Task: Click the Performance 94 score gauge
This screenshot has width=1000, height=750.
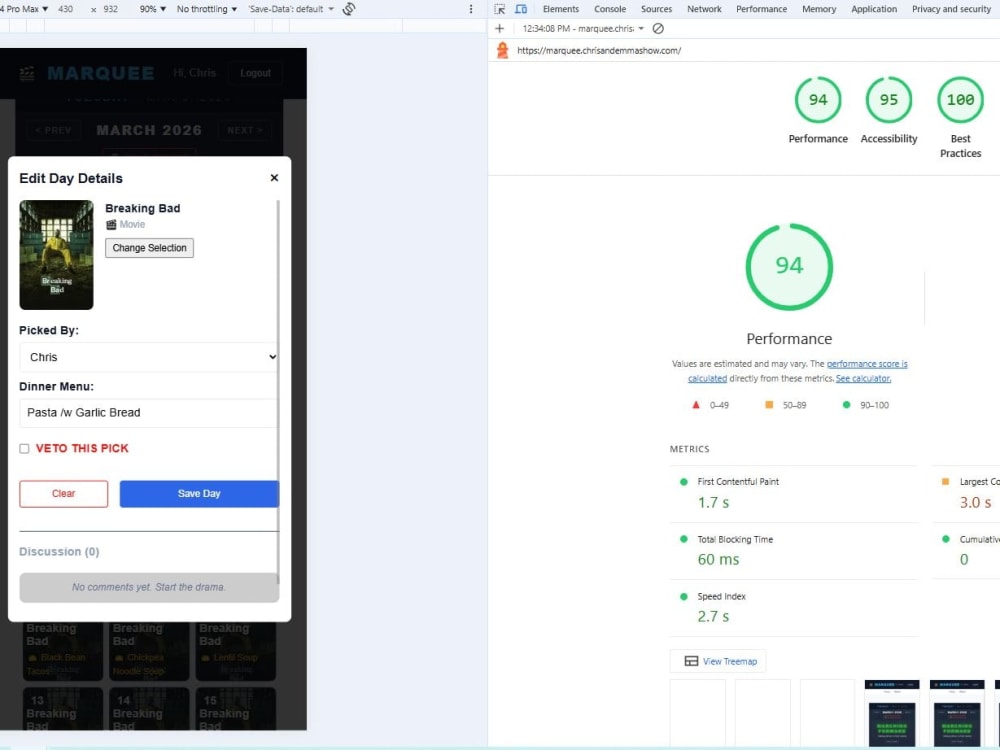Action: tap(818, 100)
